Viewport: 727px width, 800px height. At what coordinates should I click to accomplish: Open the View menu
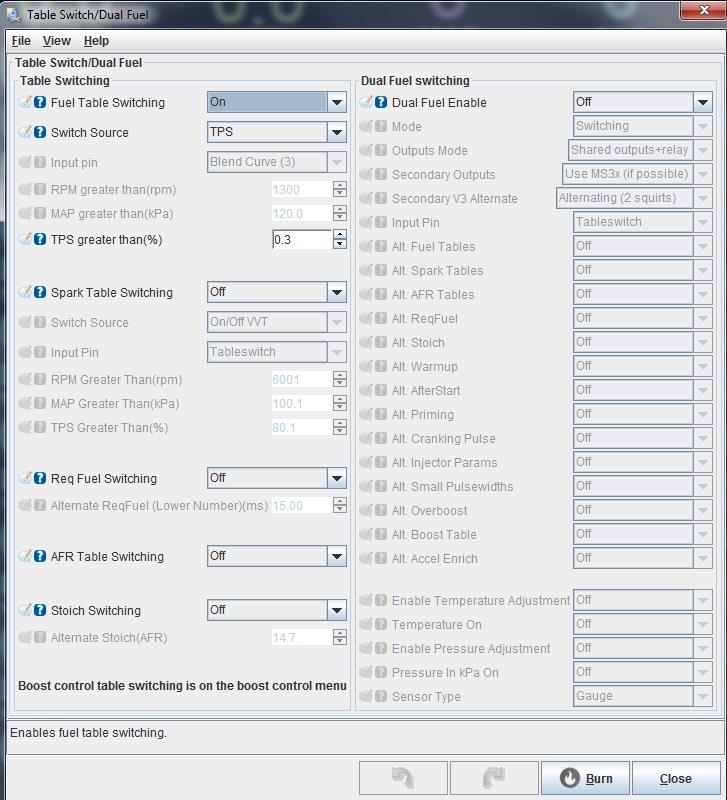click(x=57, y=41)
